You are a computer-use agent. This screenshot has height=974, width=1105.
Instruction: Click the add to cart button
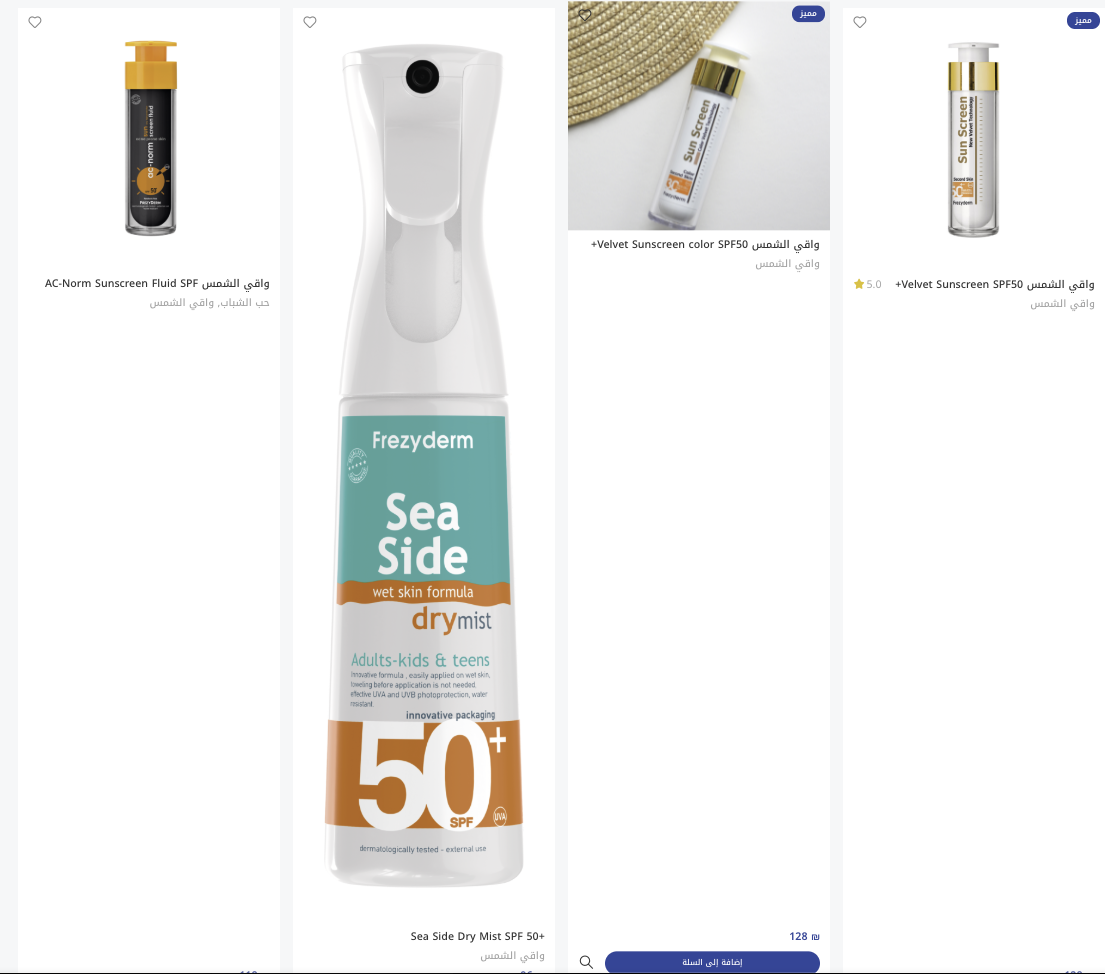coord(712,962)
